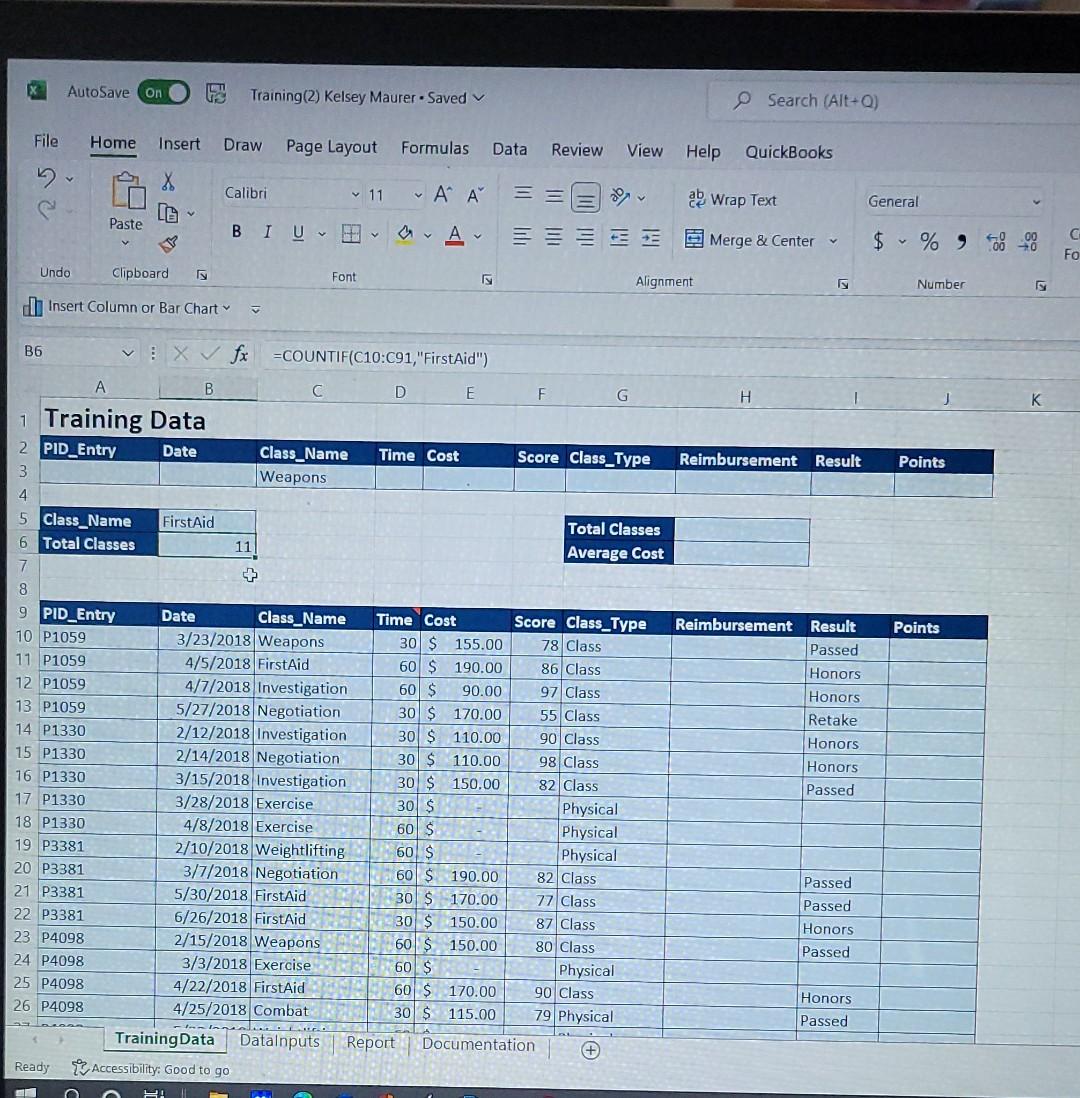This screenshot has width=1080, height=1098.
Task: Click the Insert Function fx button
Action: [240, 354]
